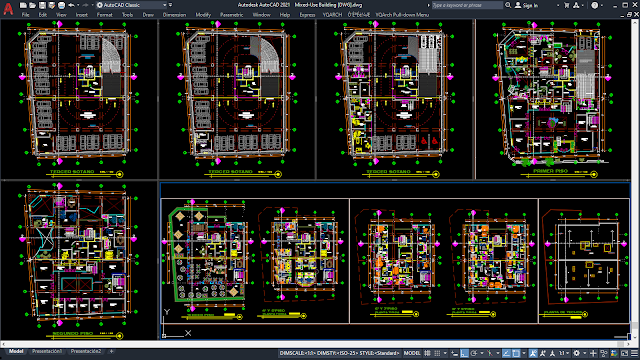Click the Save disk icon
This screenshot has width=640, height=360.
click(42, 5)
